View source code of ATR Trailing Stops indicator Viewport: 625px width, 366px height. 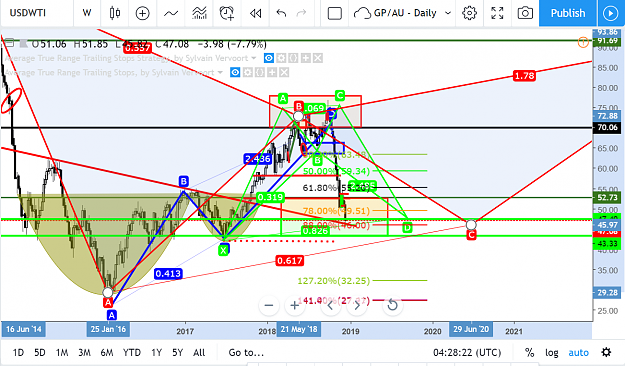tap(259, 73)
